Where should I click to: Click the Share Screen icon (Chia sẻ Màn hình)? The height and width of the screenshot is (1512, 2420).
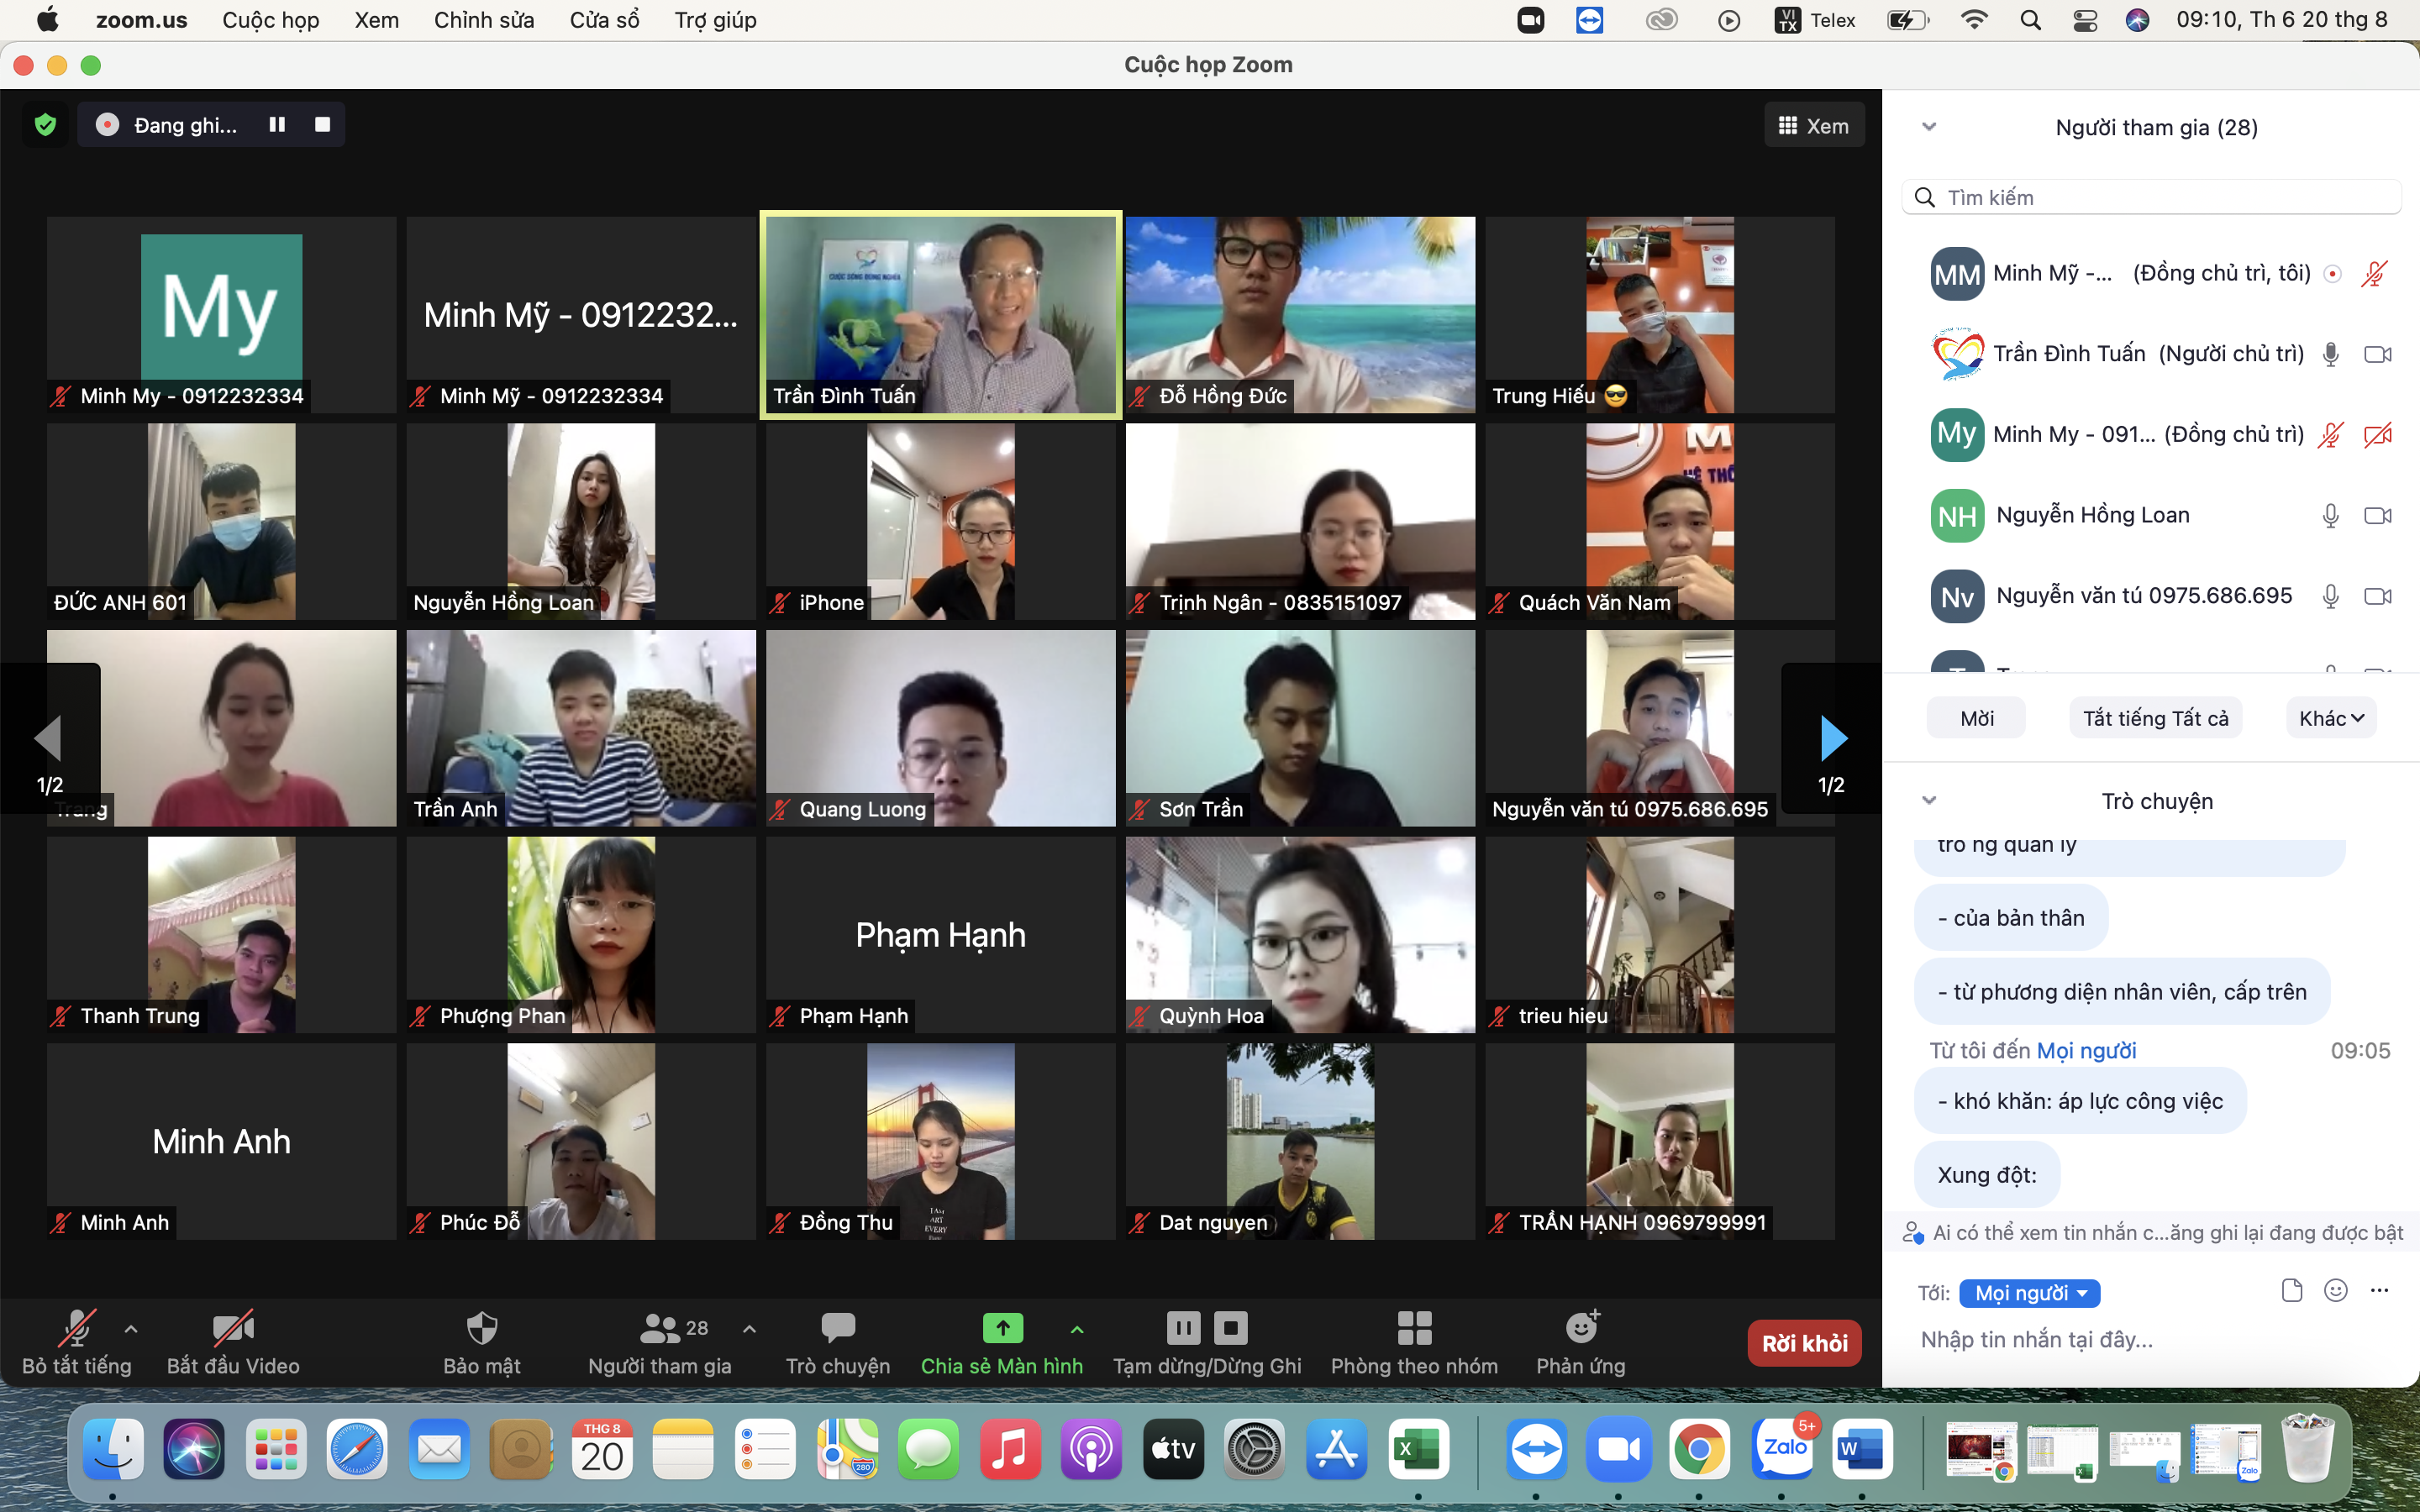pyautogui.click(x=1002, y=1328)
